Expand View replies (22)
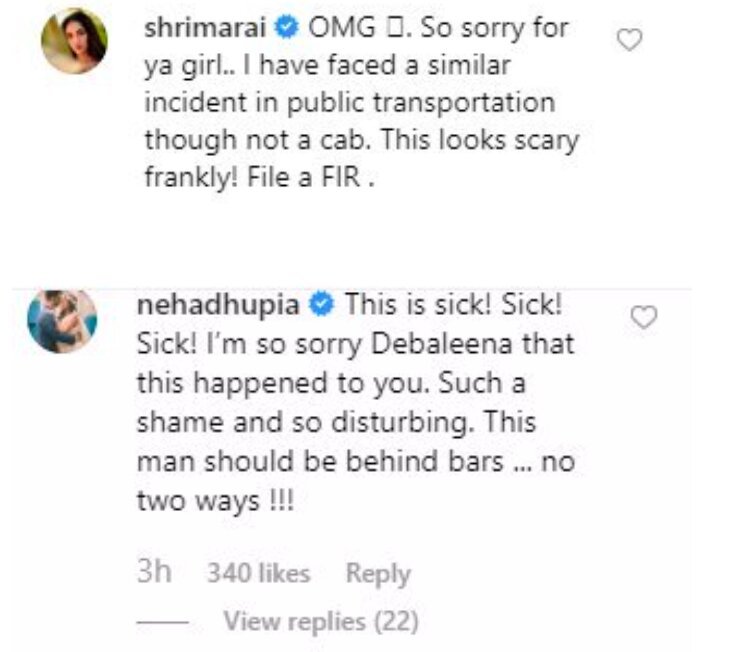Viewport: 733px width, 652px height. [320, 621]
